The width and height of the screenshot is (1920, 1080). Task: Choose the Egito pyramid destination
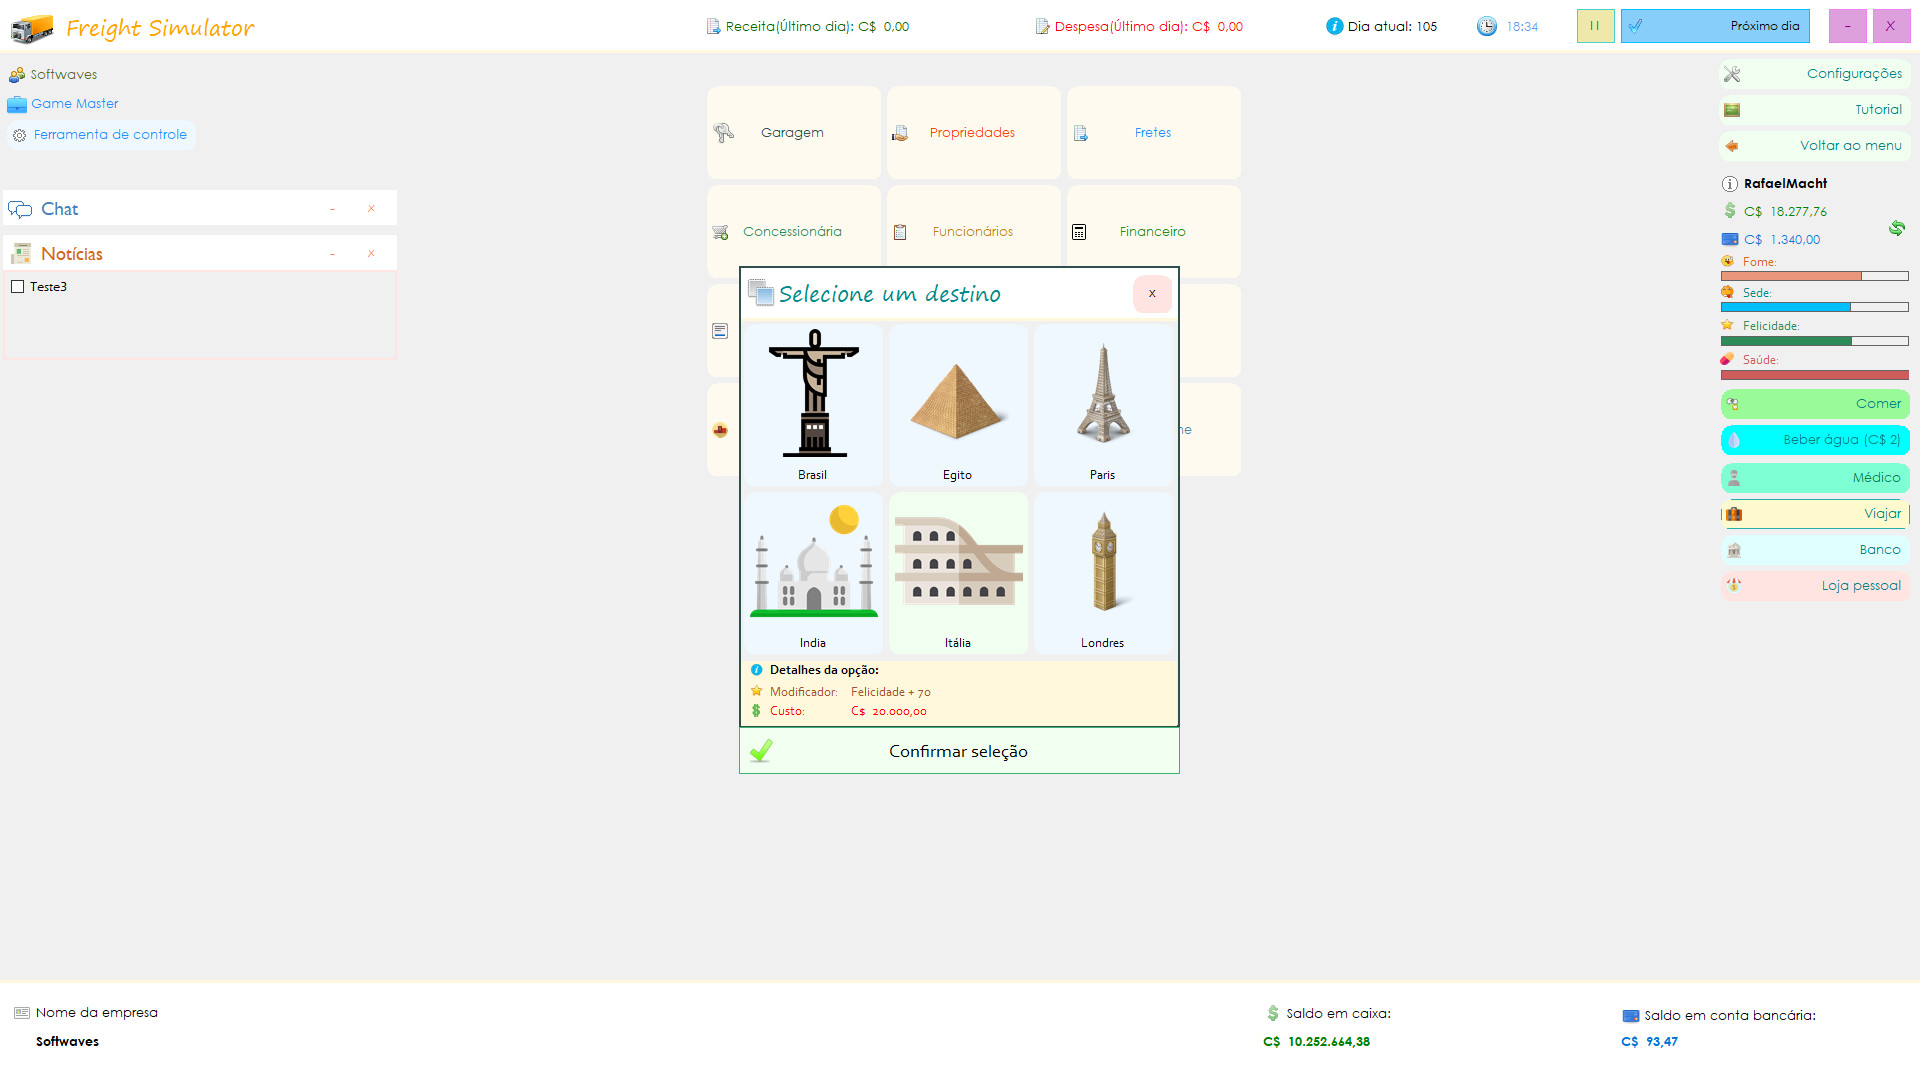pos(957,400)
